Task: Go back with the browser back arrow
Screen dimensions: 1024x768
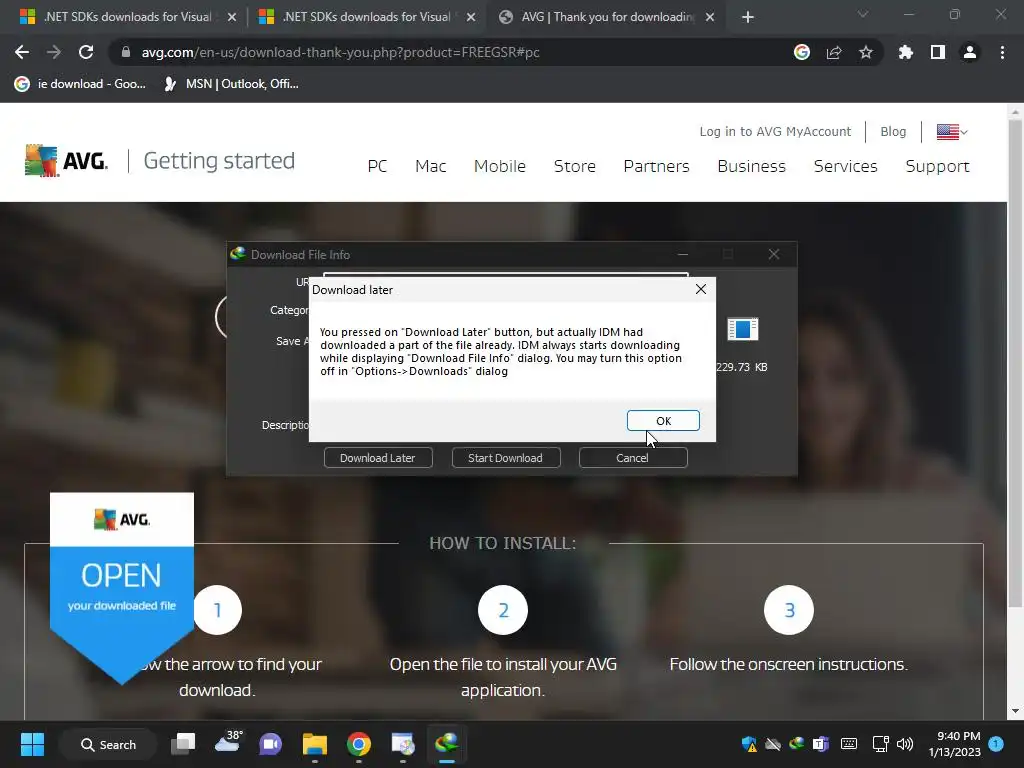Action: tap(22, 52)
